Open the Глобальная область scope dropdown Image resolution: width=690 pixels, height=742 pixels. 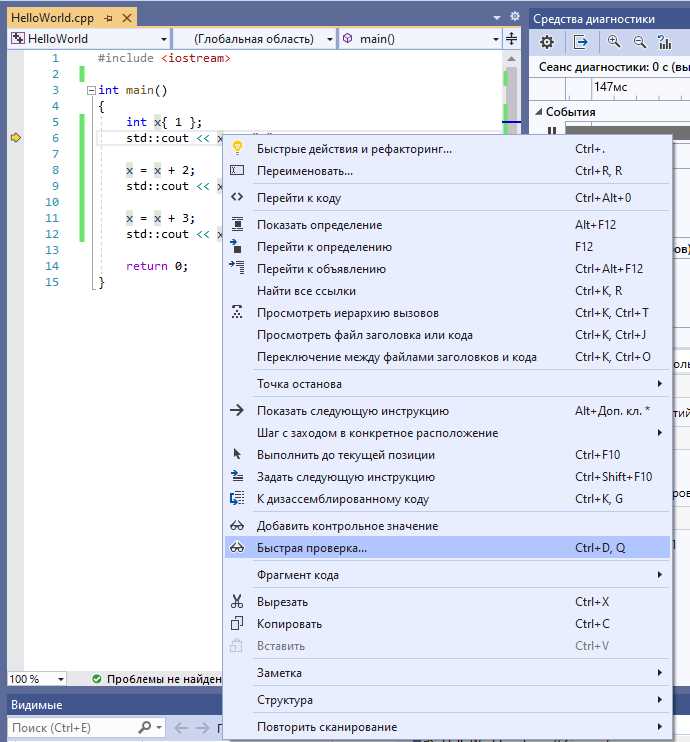tap(255, 39)
